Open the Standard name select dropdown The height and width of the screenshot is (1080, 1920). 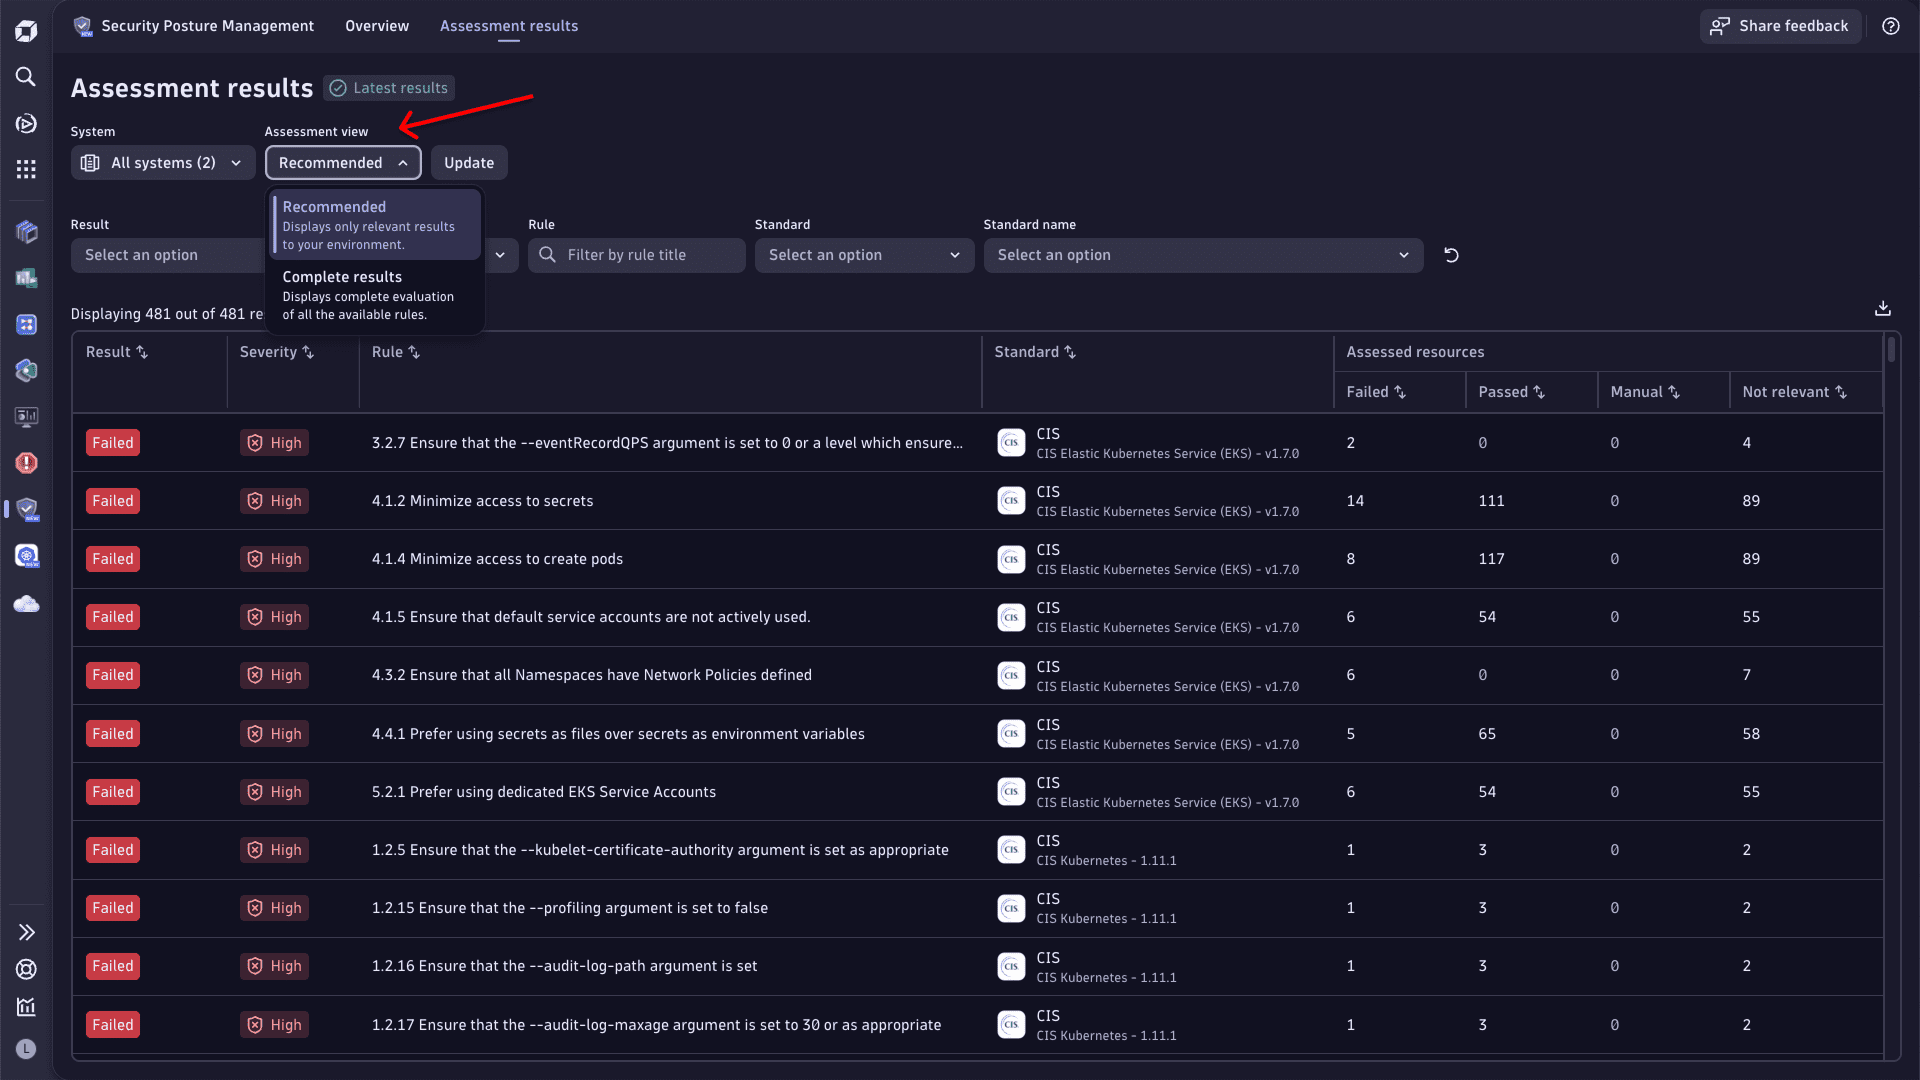1202,255
